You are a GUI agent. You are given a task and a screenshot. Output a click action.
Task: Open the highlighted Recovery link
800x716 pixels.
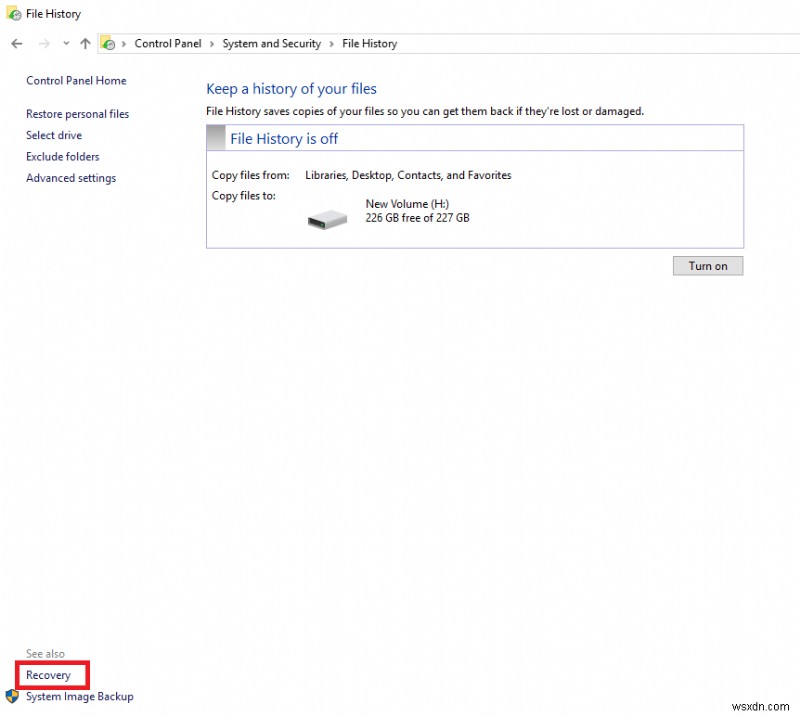pos(49,675)
